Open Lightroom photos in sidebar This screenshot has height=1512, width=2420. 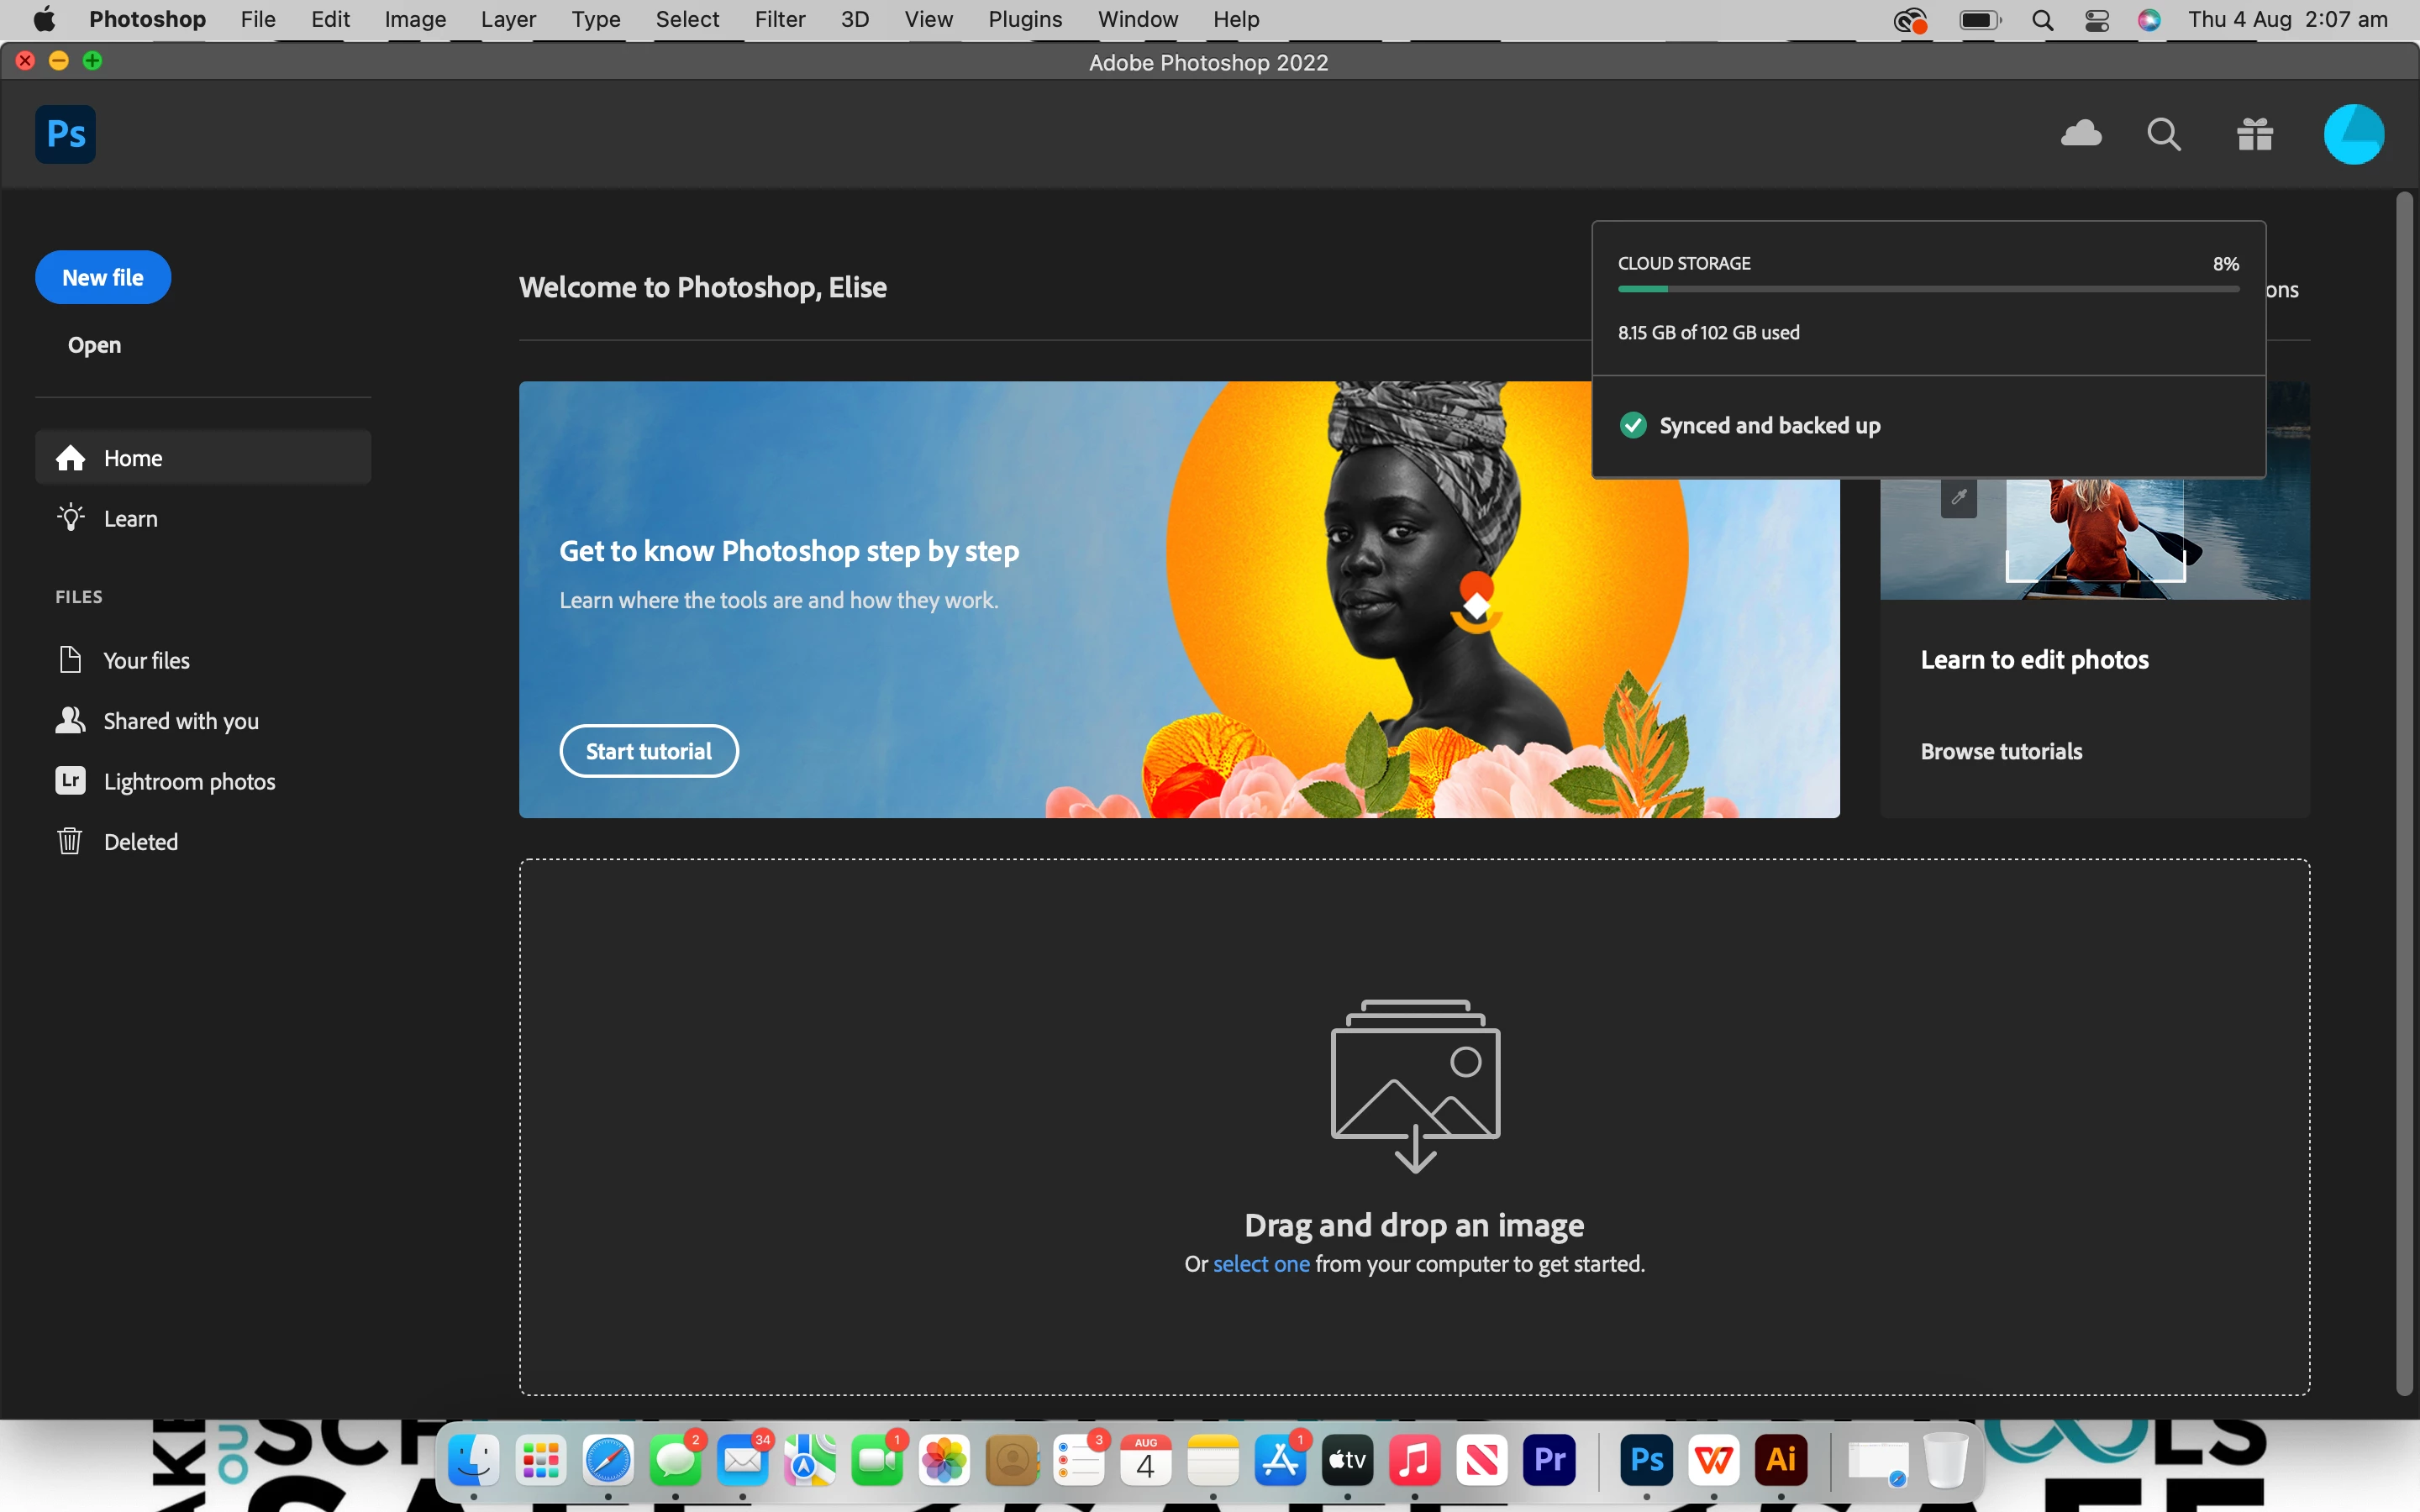click(x=189, y=781)
